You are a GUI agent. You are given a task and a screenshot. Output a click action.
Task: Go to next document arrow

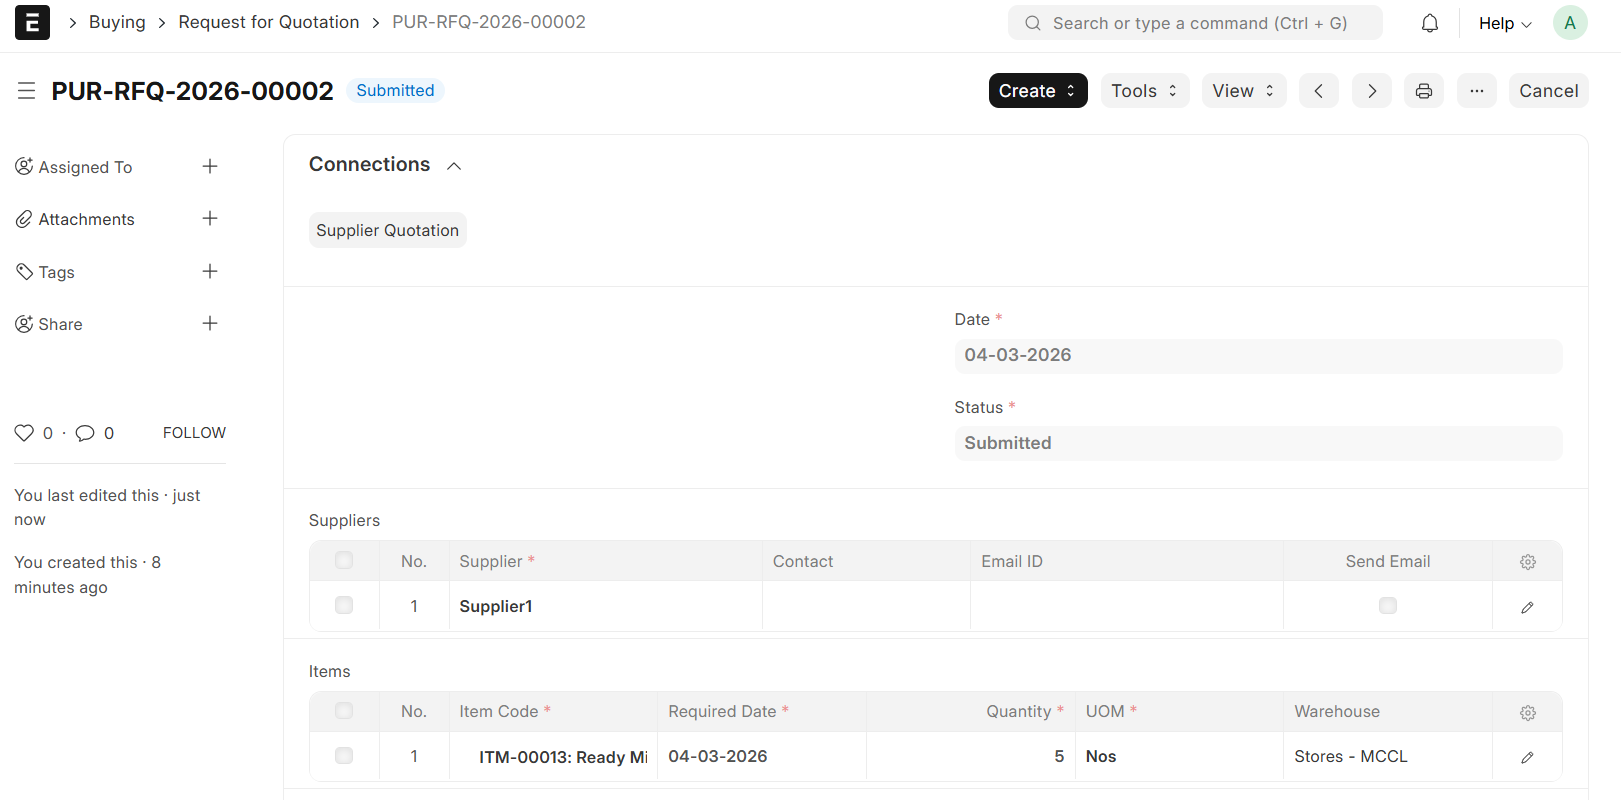[x=1371, y=91]
